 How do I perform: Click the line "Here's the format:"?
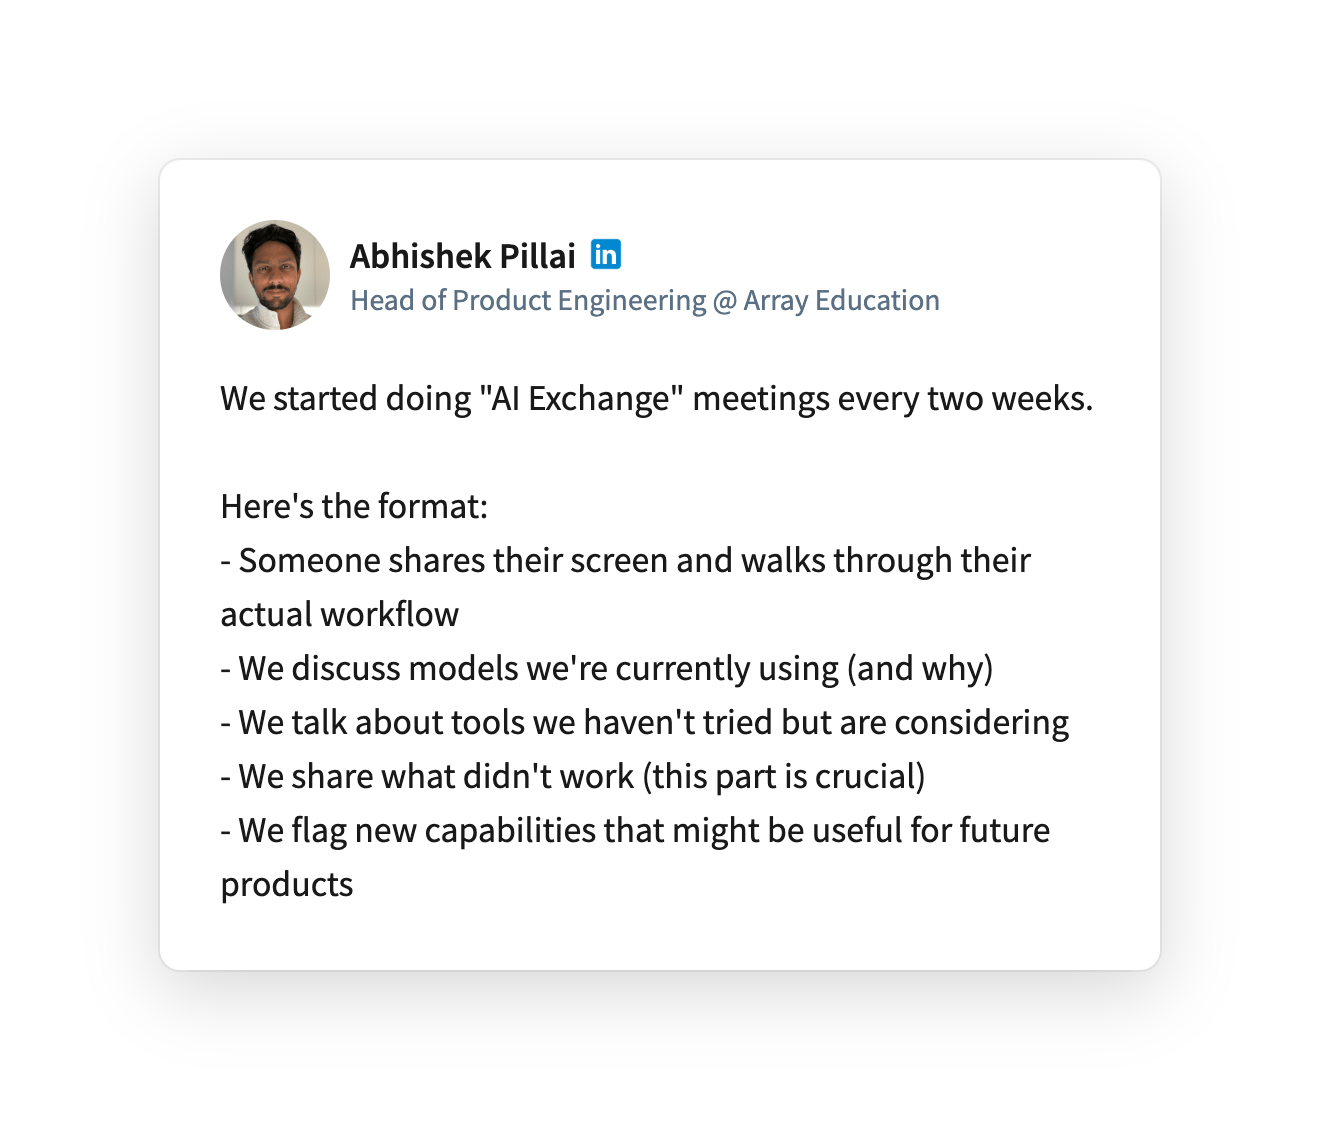(x=354, y=506)
